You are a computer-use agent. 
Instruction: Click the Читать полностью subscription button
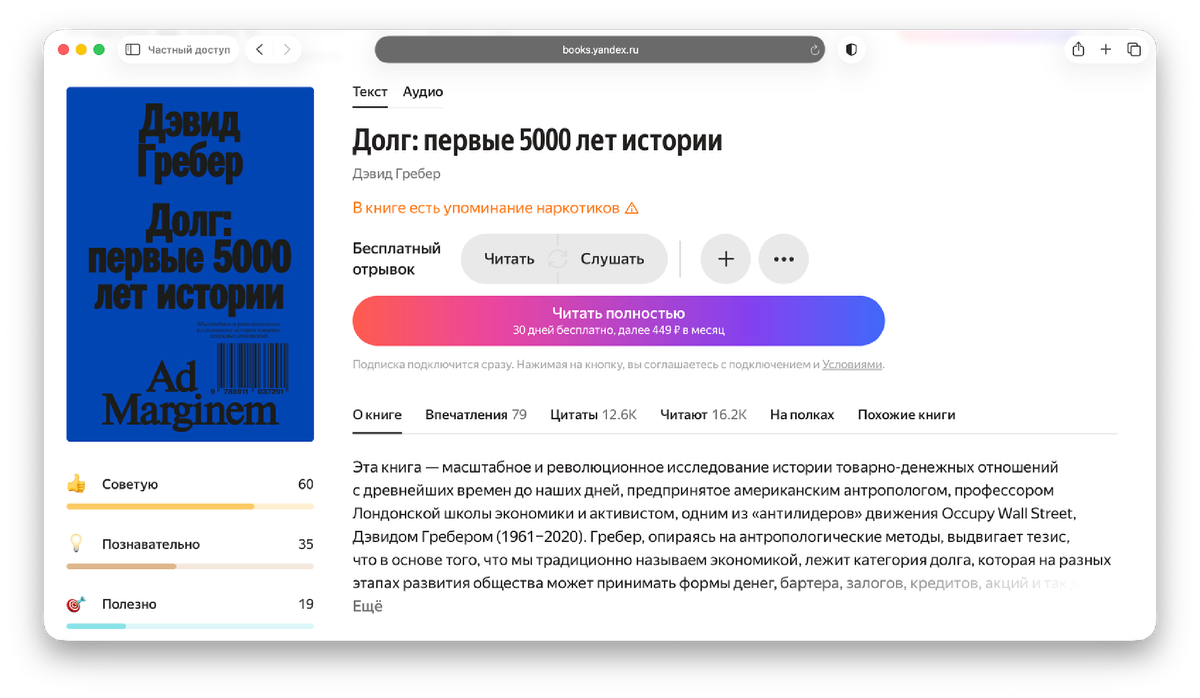618,320
